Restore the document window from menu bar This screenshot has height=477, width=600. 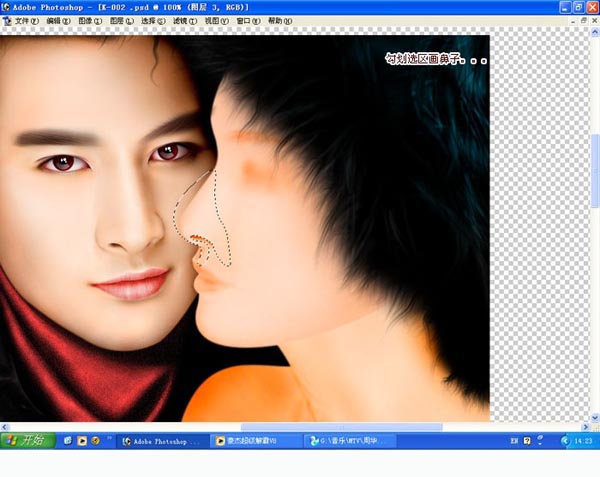(x=584, y=21)
